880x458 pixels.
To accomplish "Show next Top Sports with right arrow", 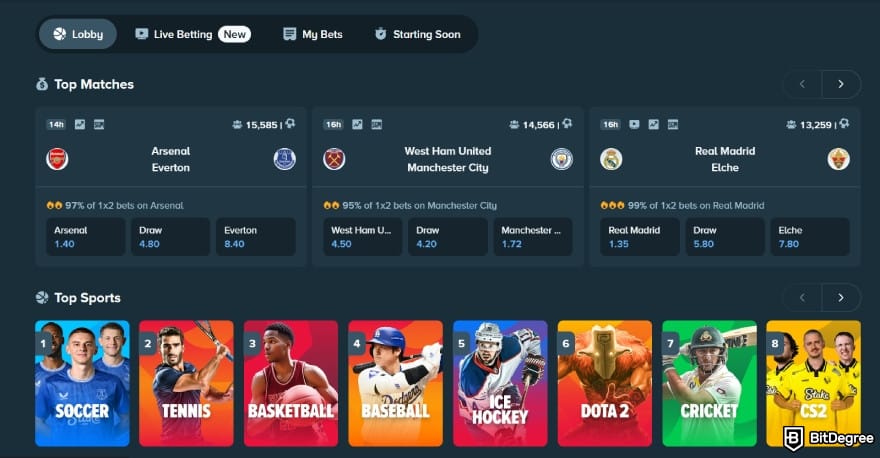I will pyautogui.click(x=841, y=297).
